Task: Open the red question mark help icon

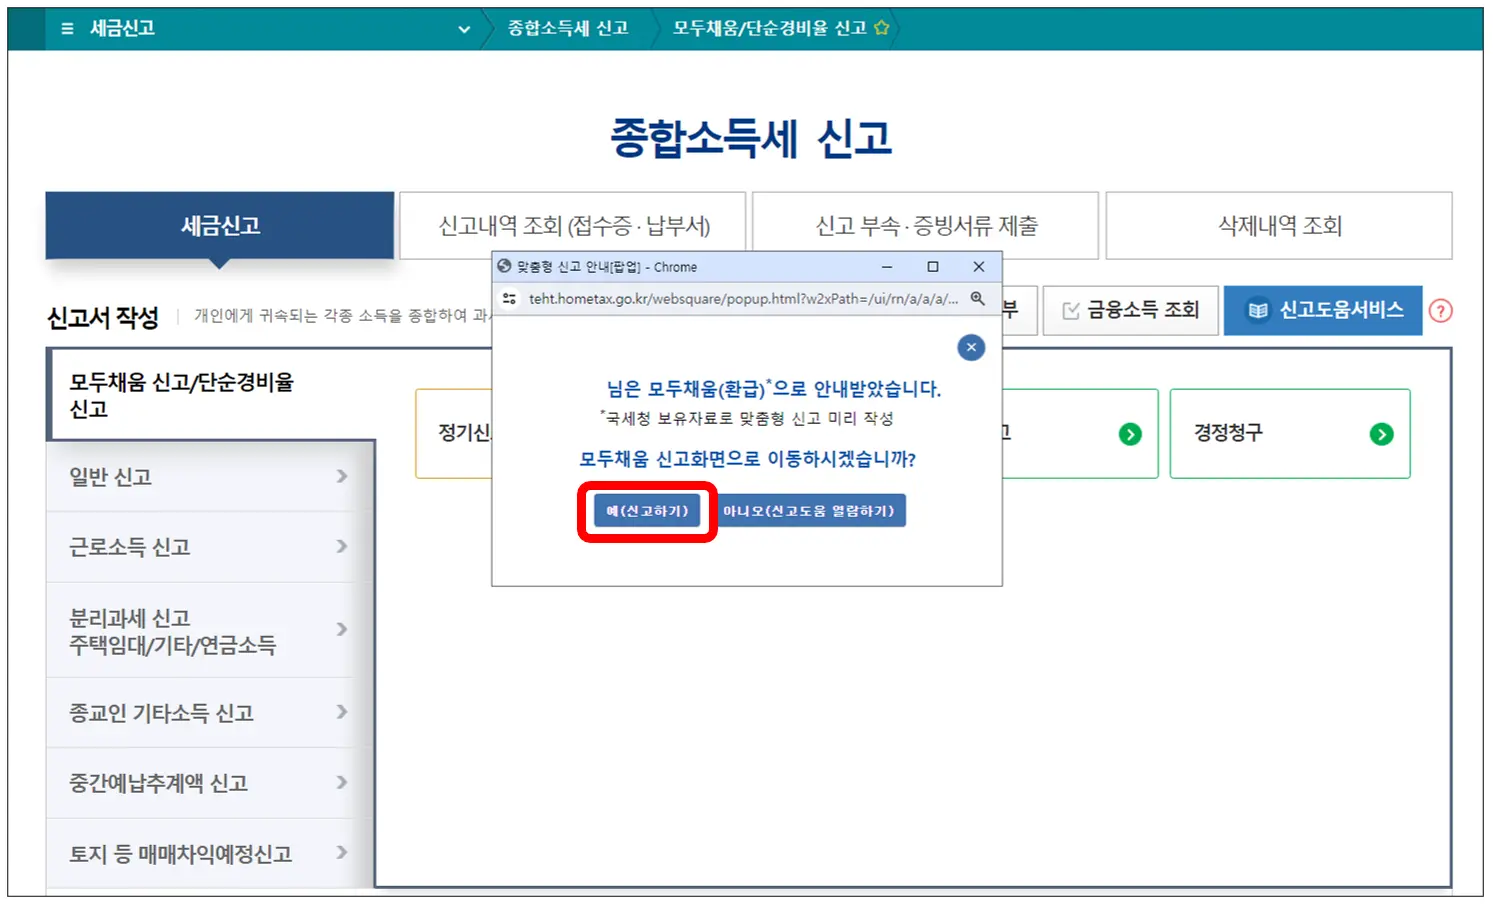Action: click(x=1440, y=311)
